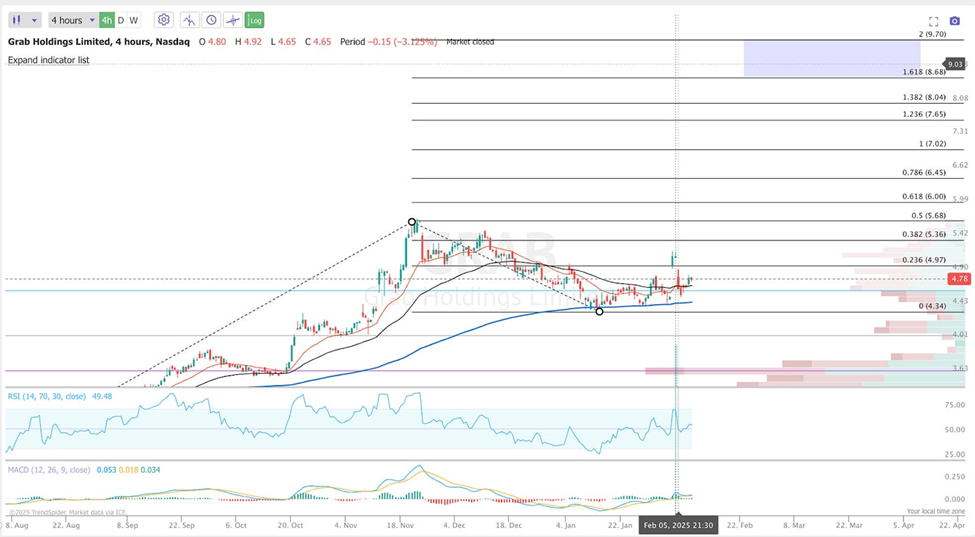Click the '0 (4.34)' Fibonacci label
This screenshot has width=975, height=537.
tap(933, 306)
